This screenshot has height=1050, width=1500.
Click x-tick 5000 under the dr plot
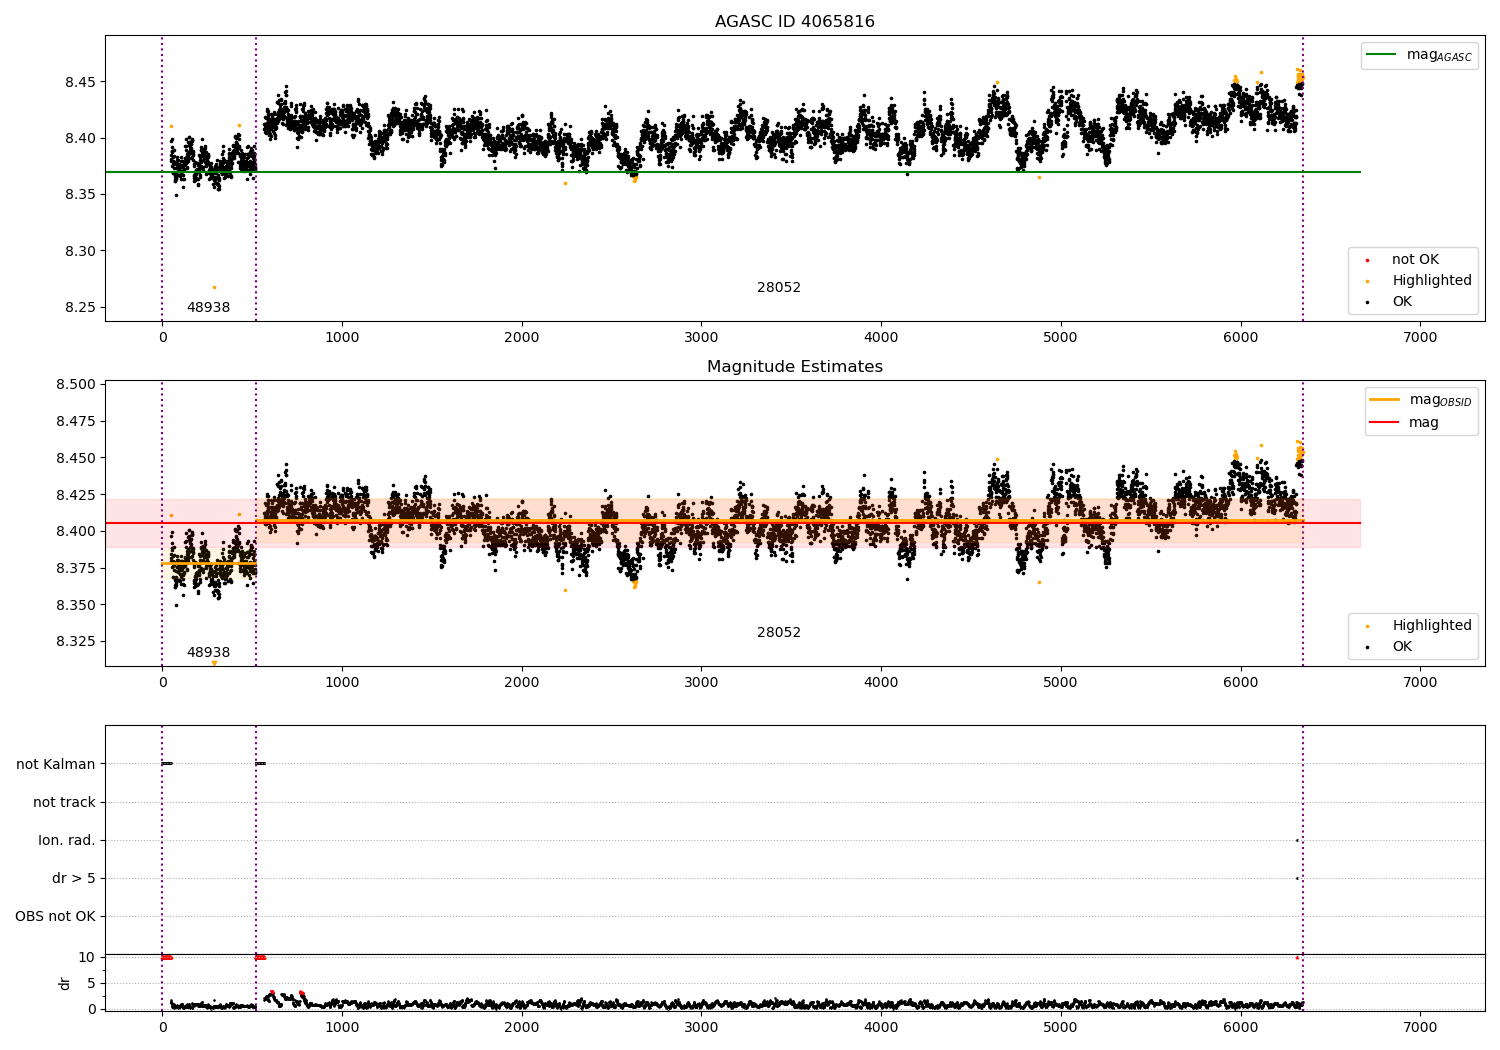tap(1061, 1027)
